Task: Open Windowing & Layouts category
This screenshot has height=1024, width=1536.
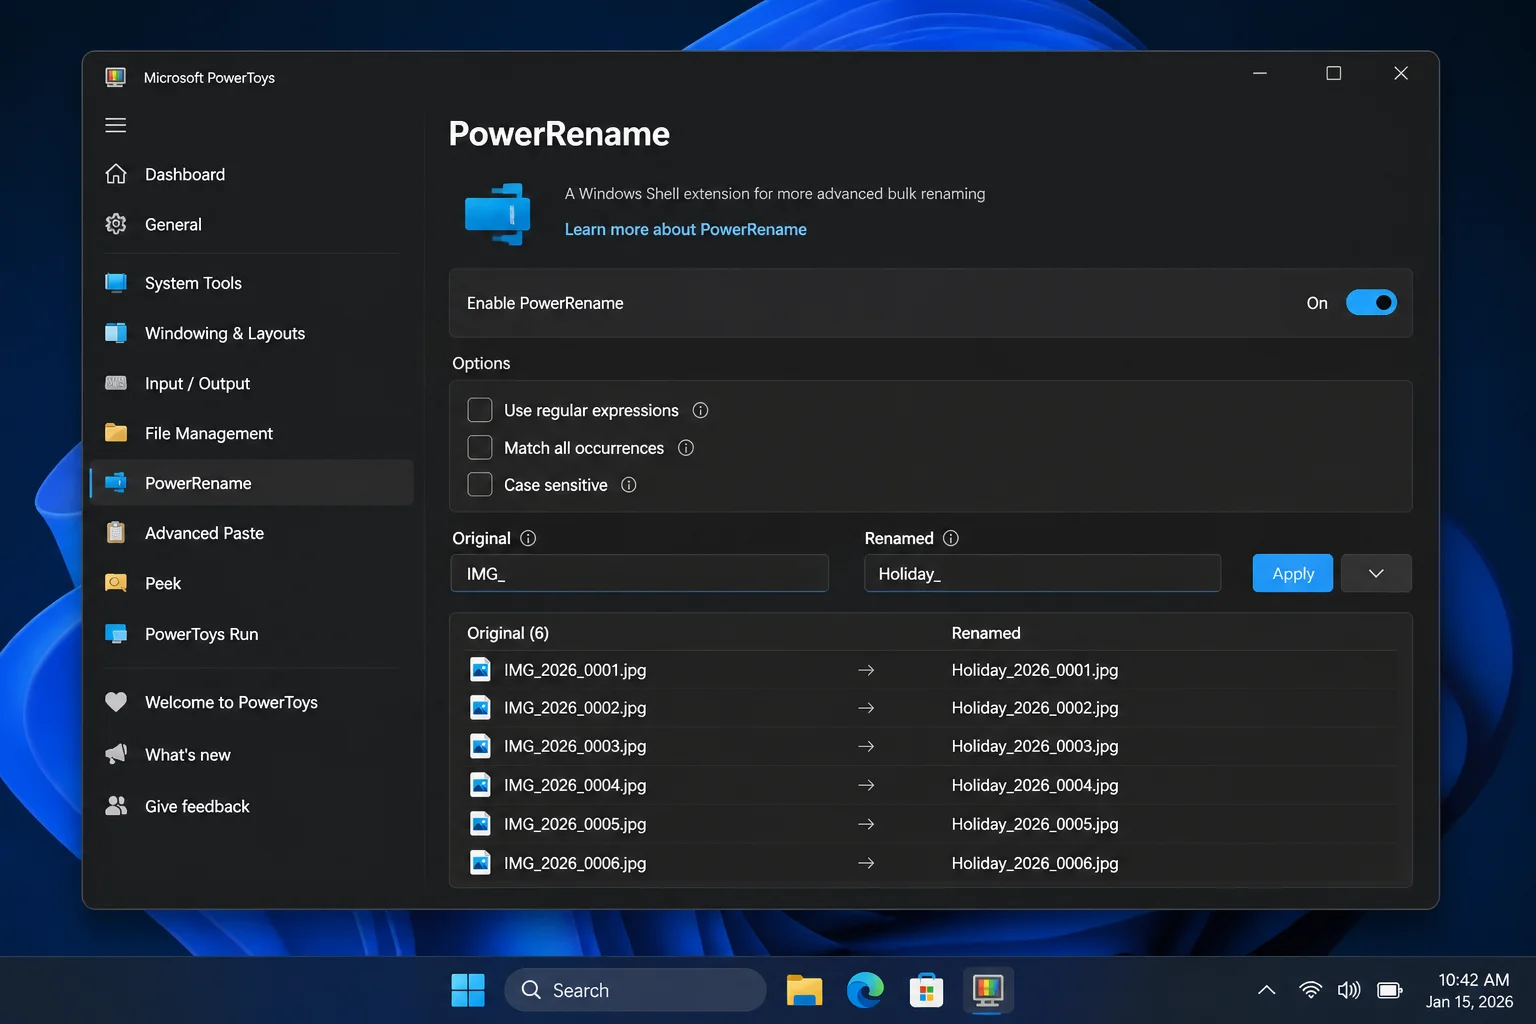Action: [251, 333]
